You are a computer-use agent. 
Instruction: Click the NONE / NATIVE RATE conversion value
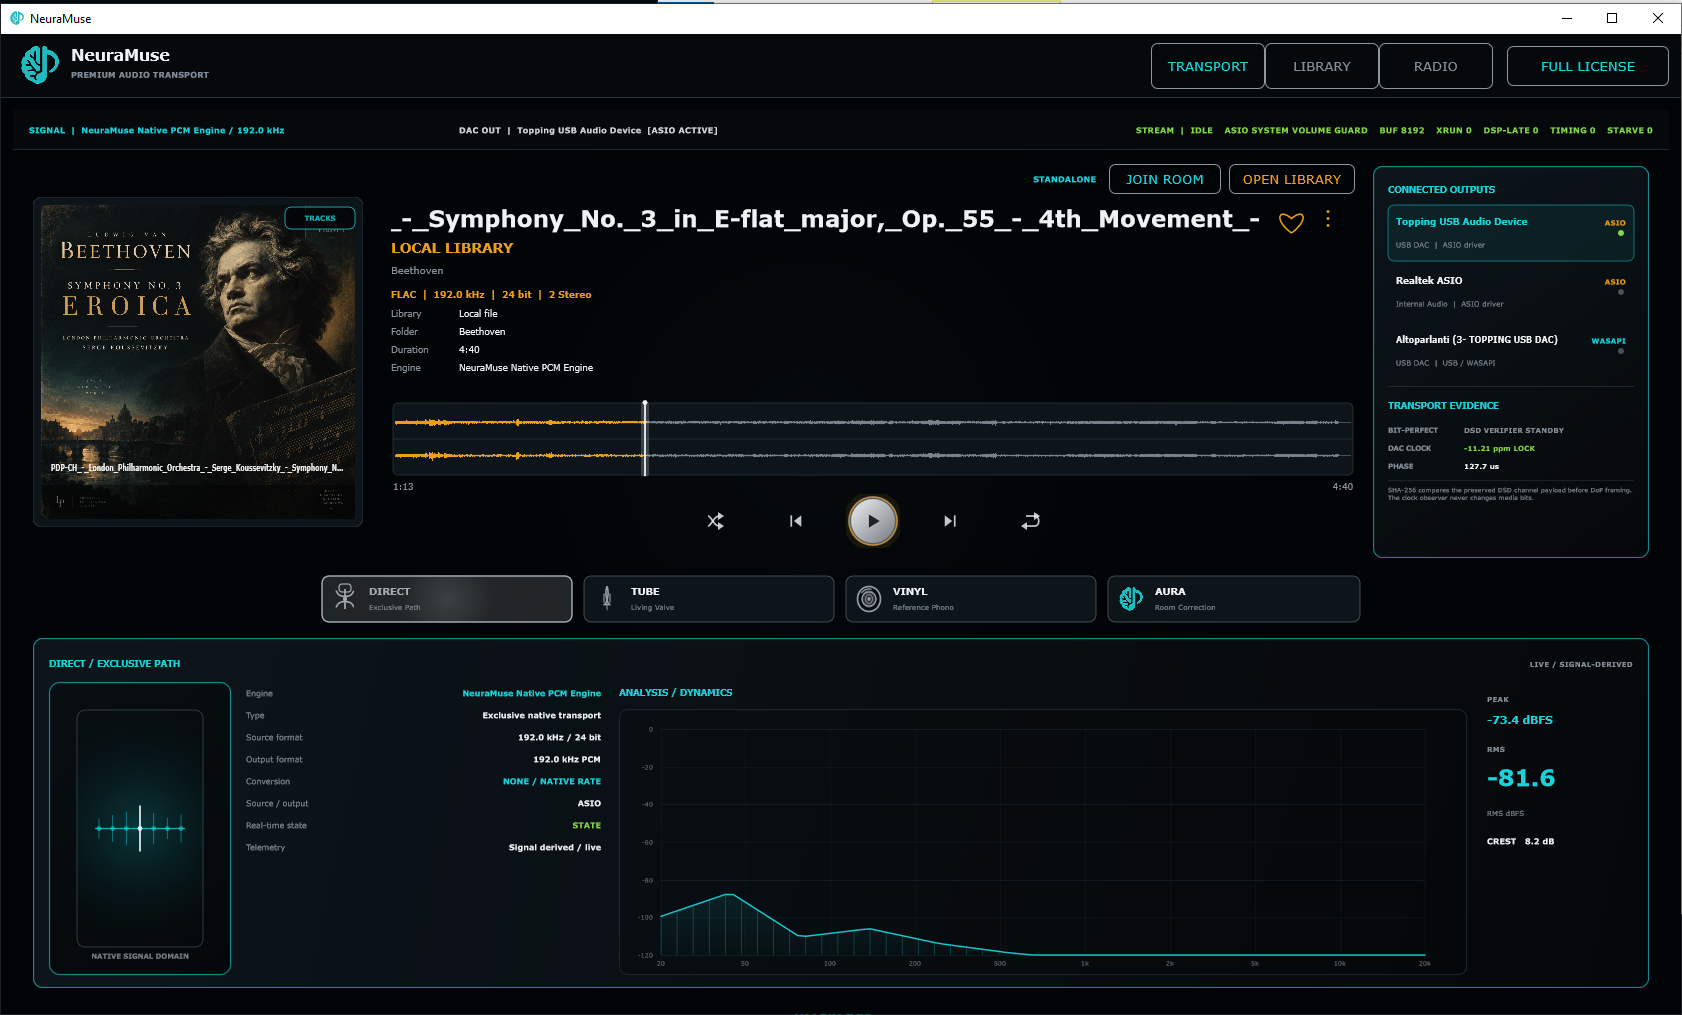(x=552, y=782)
